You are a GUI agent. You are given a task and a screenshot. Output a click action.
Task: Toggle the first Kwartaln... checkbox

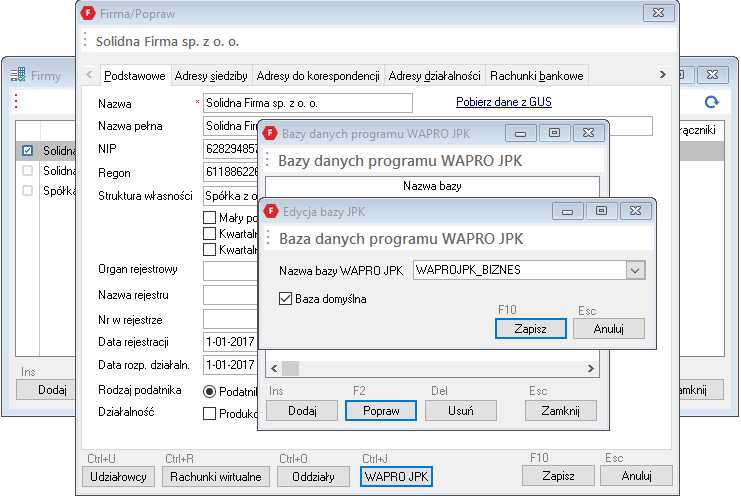209,233
